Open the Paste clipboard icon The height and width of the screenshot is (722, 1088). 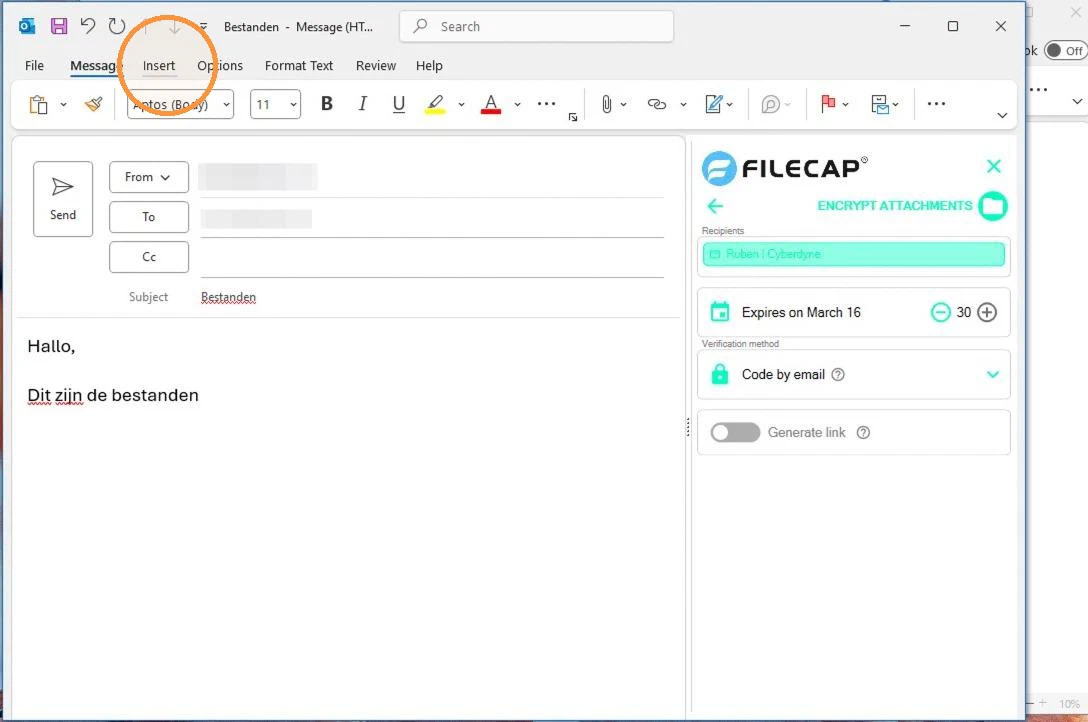[38, 105]
